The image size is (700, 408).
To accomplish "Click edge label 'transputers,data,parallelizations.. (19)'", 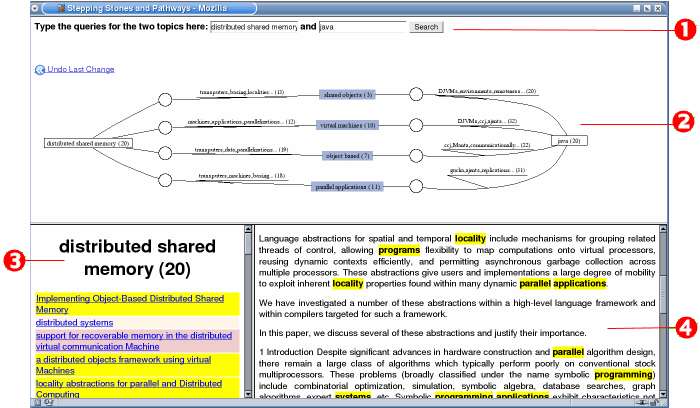I will pyautogui.click(x=241, y=150).
